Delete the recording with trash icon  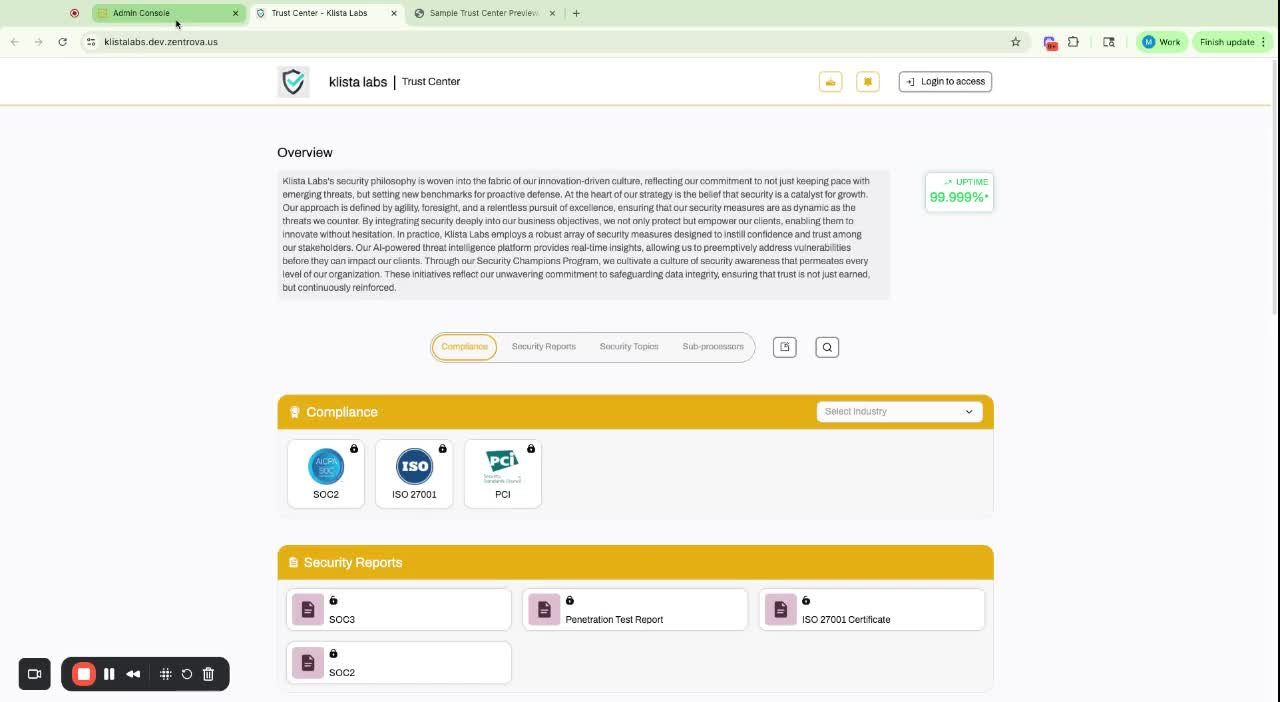(208, 674)
